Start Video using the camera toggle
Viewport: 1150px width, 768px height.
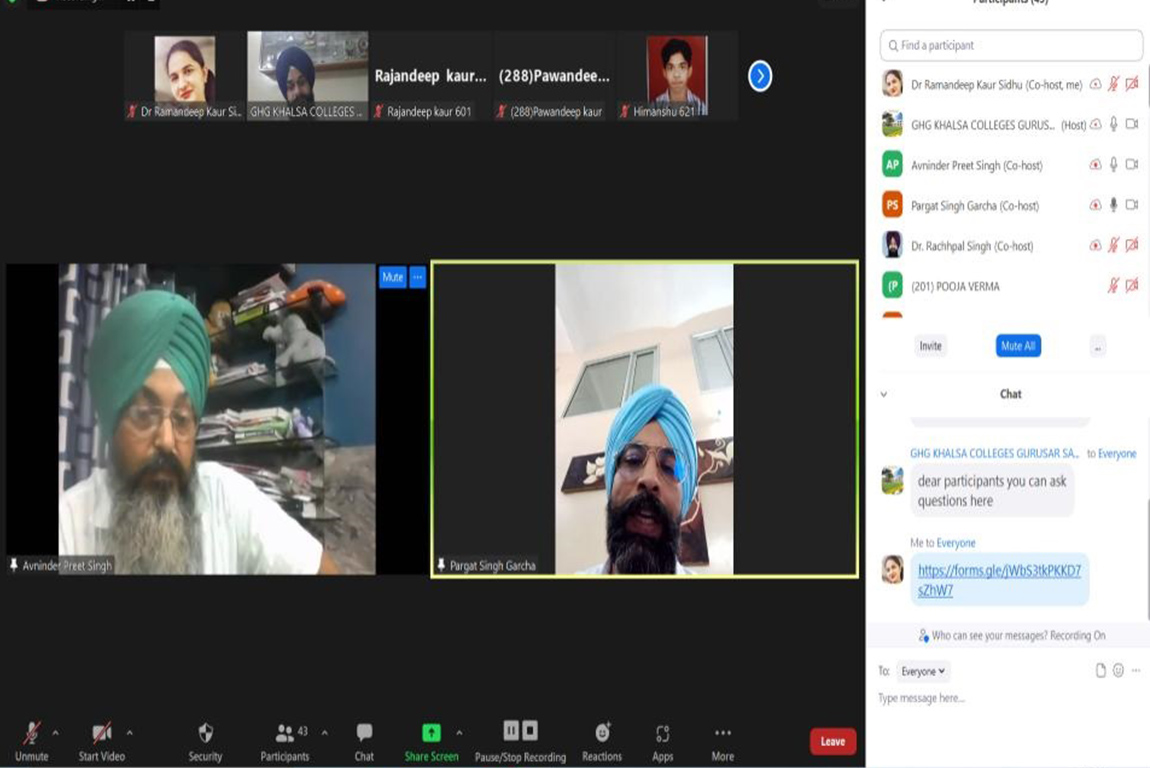coord(101,733)
